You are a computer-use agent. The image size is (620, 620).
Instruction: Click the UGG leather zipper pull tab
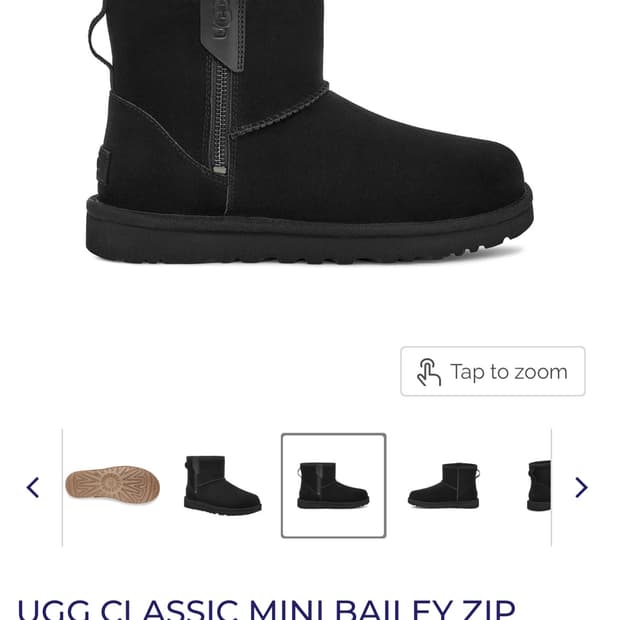pyautogui.click(x=224, y=34)
